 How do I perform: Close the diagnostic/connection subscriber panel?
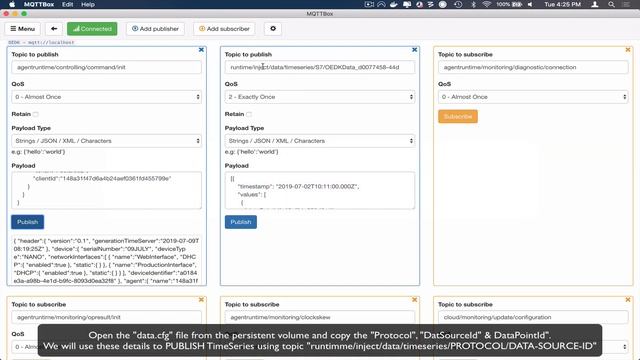pos(628,50)
